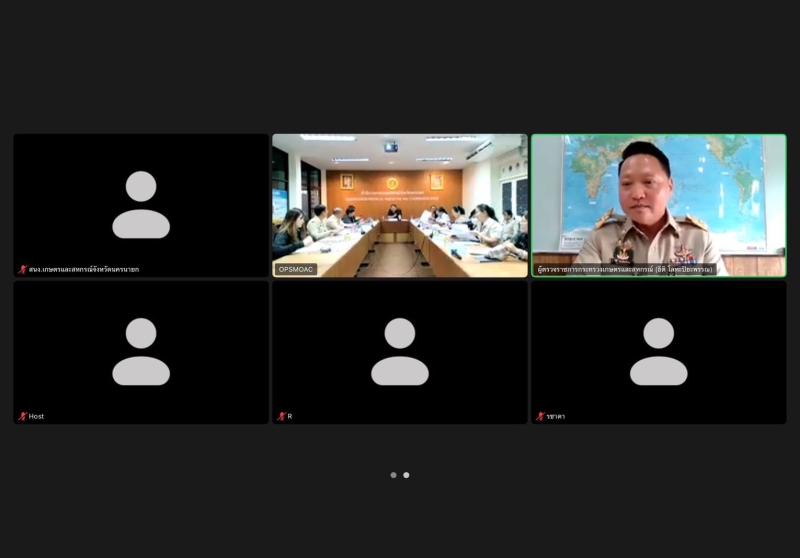Screen dimensions: 800x558
Task: Click the Host participant avatar silhouette
Action: [x=141, y=351]
